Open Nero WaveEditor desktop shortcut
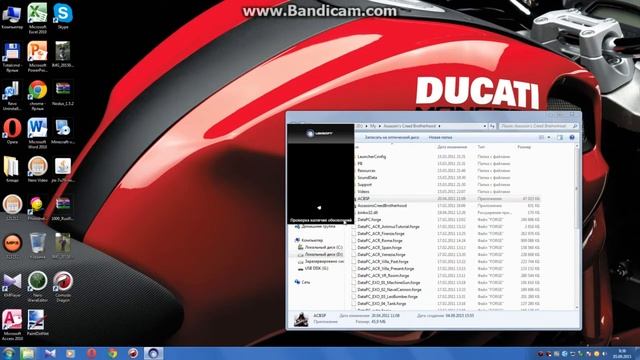This screenshot has height=360, width=640. click(x=37, y=286)
